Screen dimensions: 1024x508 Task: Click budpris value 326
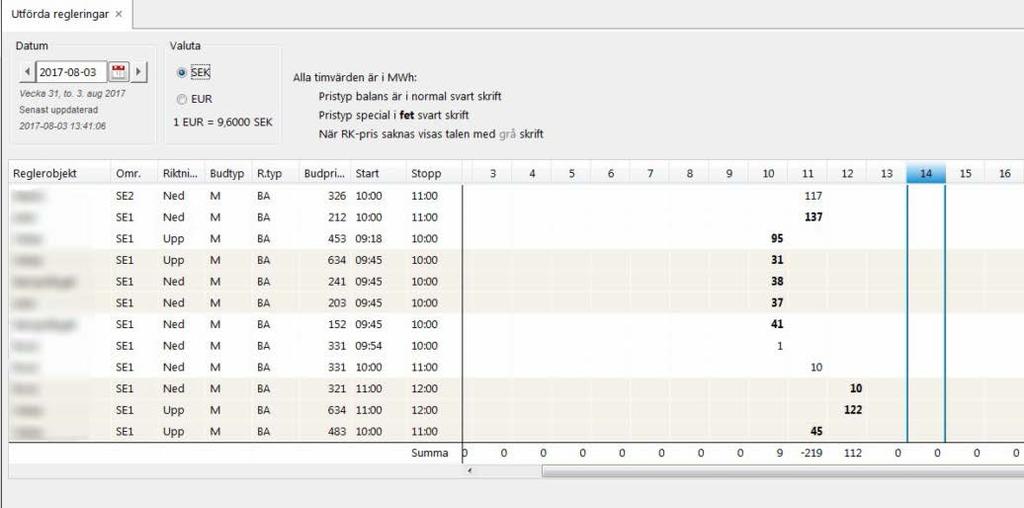coord(338,195)
